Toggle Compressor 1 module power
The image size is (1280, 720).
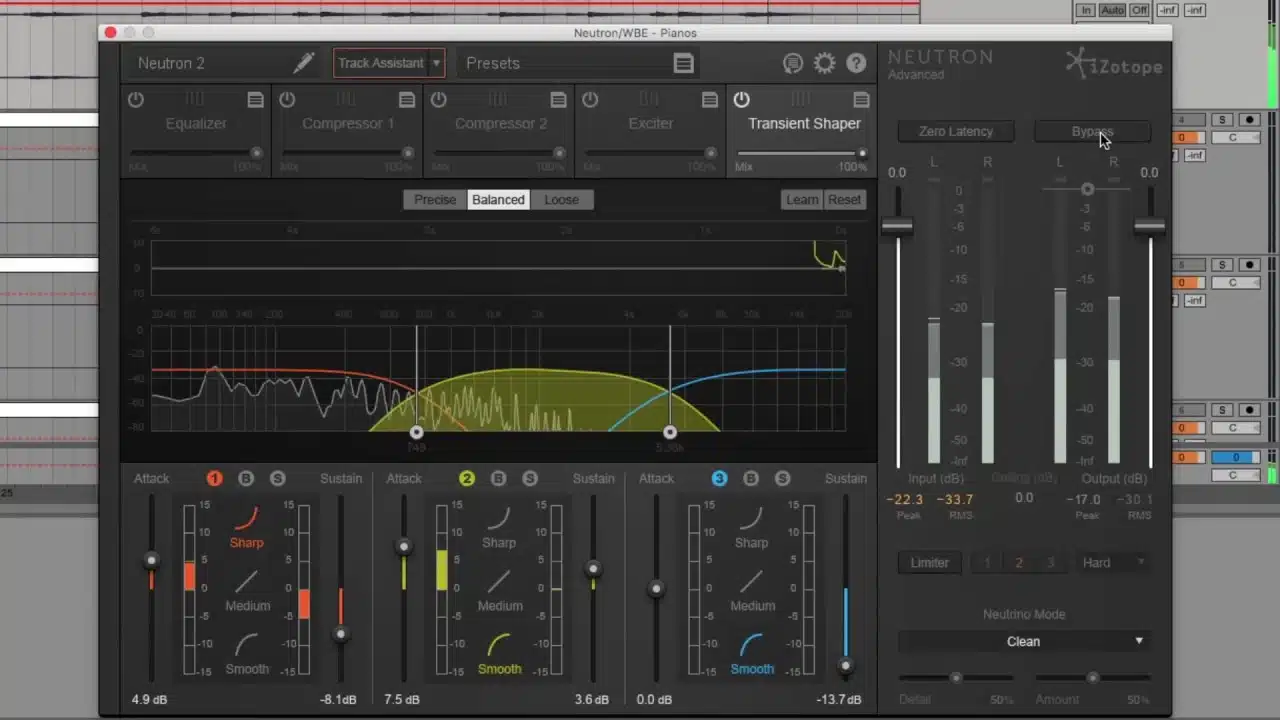click(287, 100)
